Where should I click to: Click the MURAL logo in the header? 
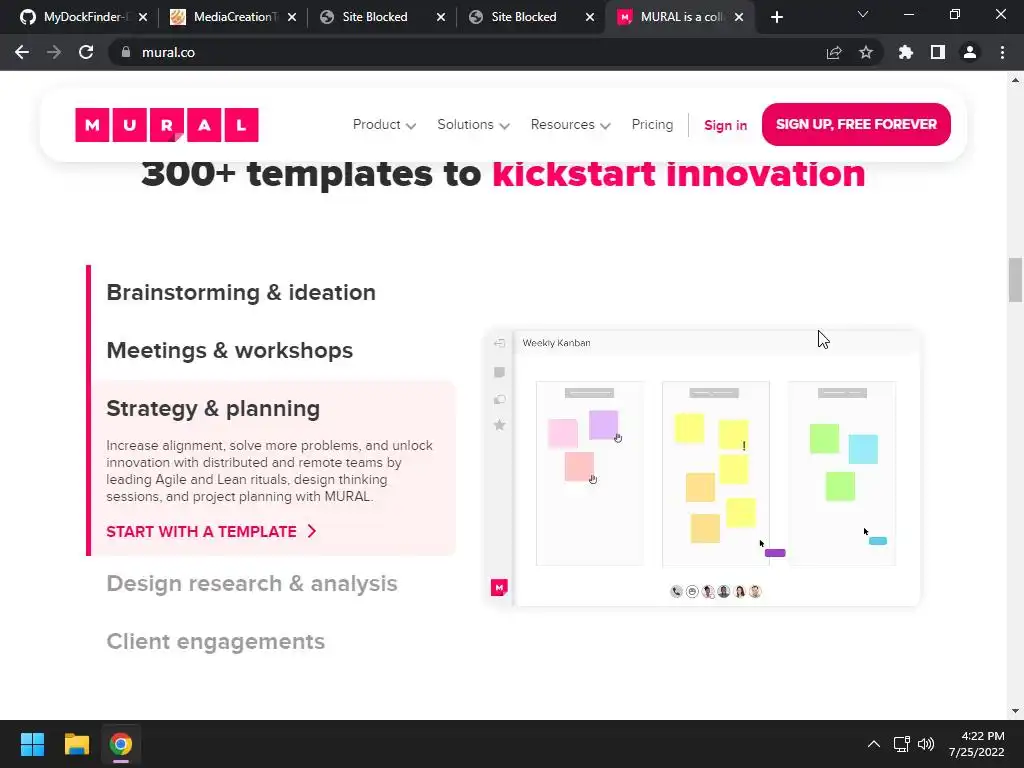[167, 125]
